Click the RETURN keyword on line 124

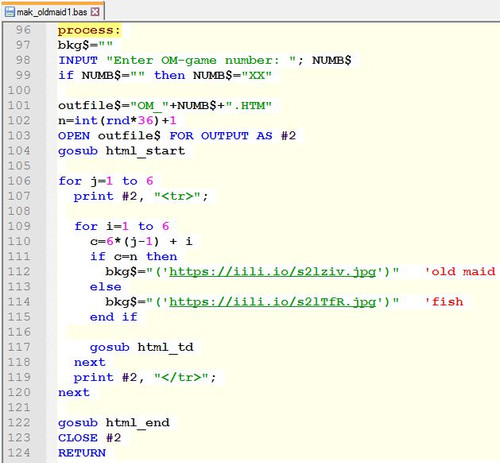pyautogui.click(x=82, y=453)
